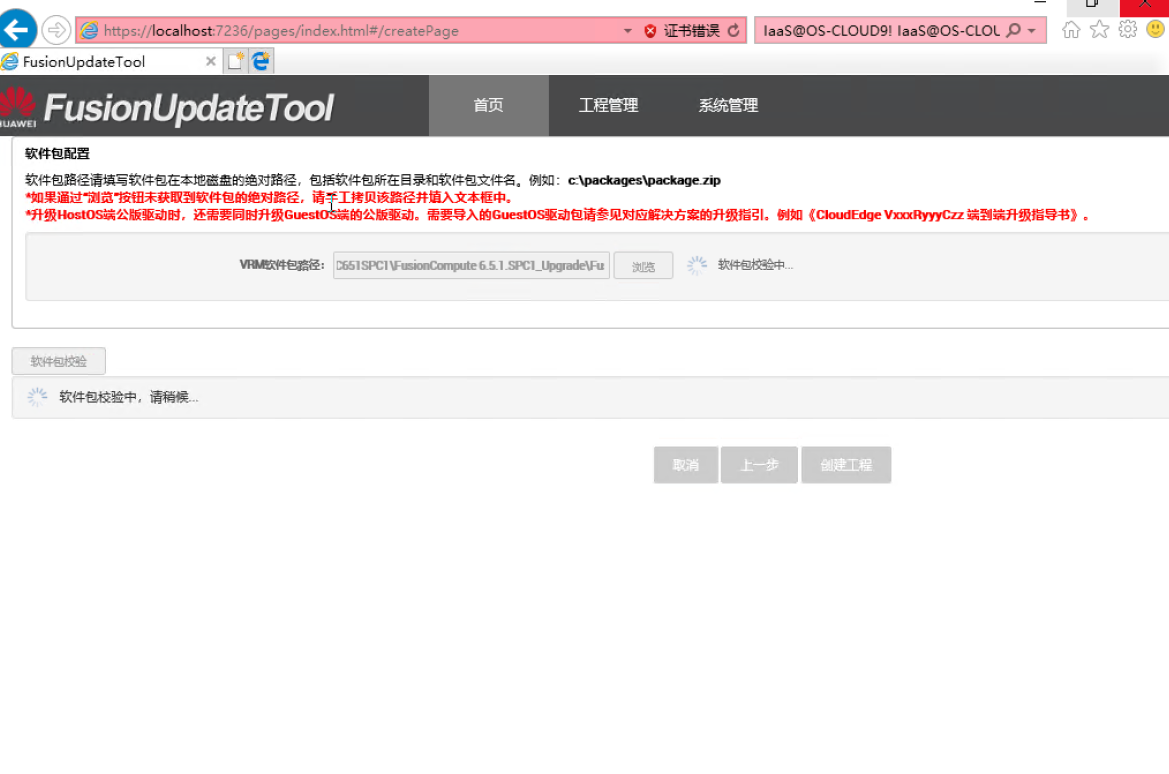
Task: Click the window restore button
Action: pyautogui.click(x=1092, y=4)
